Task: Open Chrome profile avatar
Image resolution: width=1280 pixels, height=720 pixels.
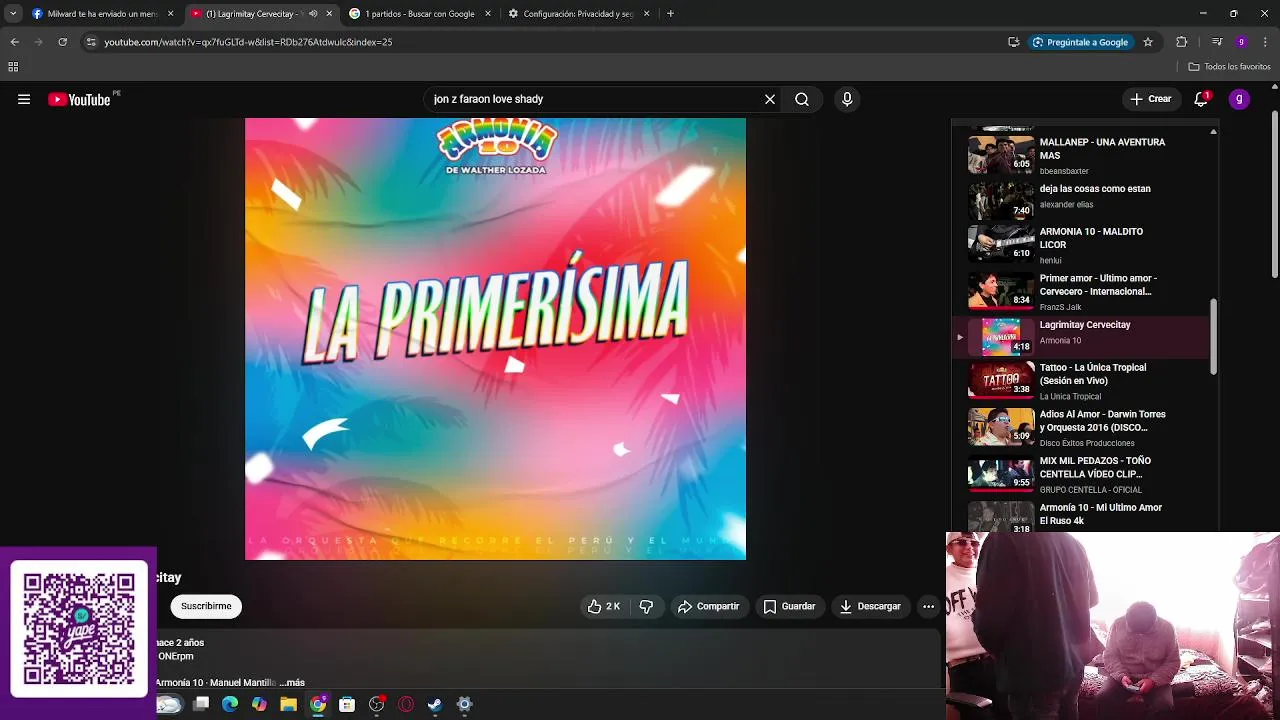Action: pyautogui.click(x=1241, y=42)
